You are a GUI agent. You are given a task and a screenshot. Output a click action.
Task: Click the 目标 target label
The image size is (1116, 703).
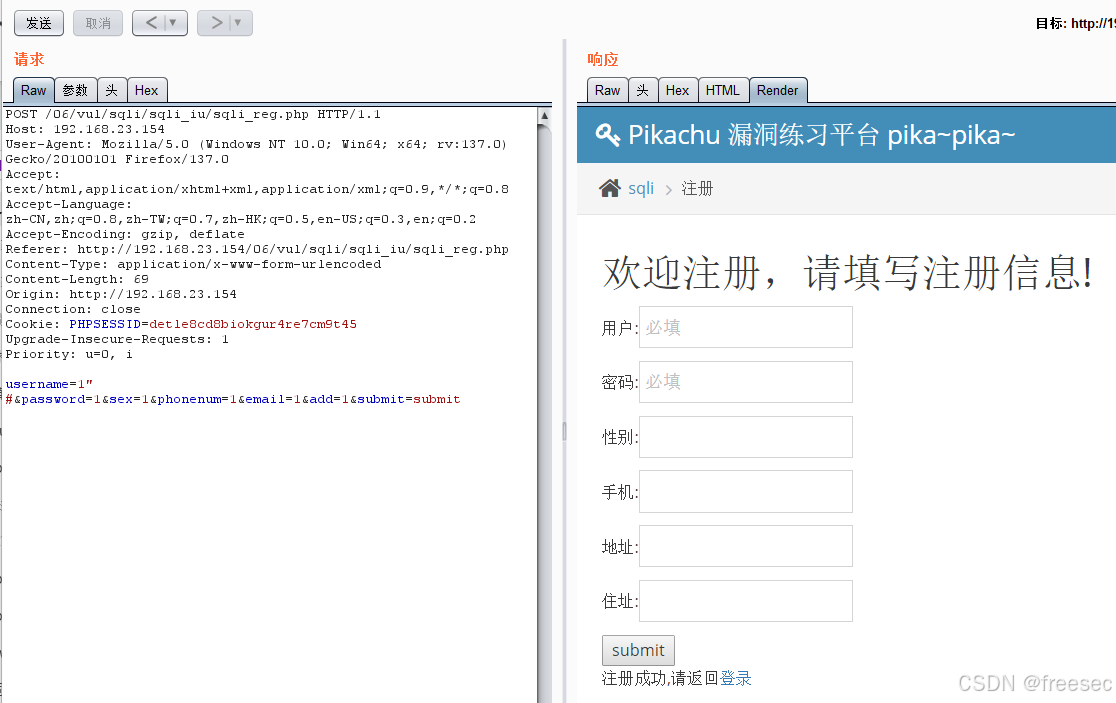click(x=1051, y=23)
